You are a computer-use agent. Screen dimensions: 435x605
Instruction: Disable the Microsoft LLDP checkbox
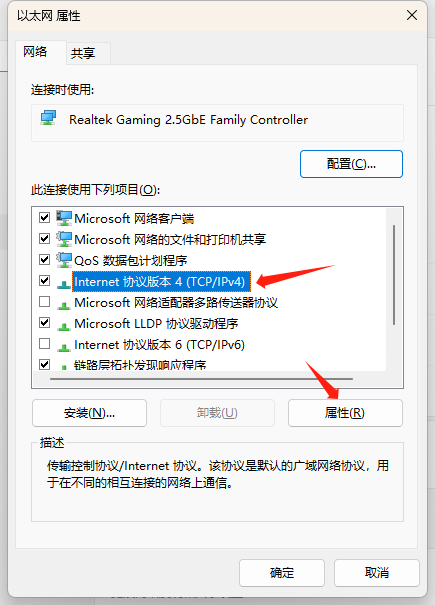click(x=45, y=322)
